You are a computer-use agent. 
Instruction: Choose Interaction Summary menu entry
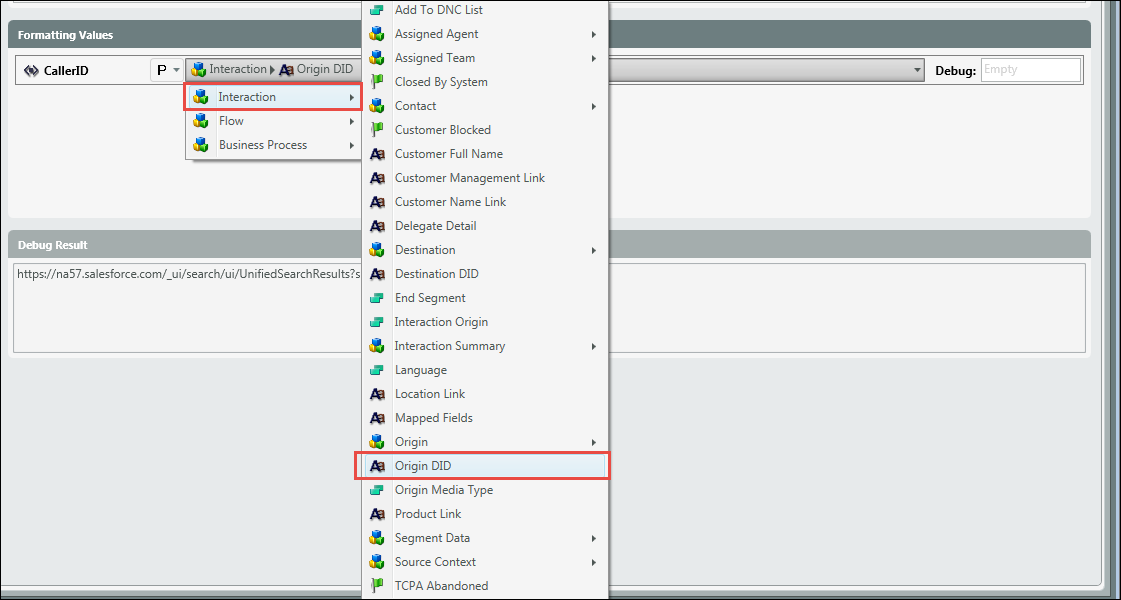click(449, 346)
